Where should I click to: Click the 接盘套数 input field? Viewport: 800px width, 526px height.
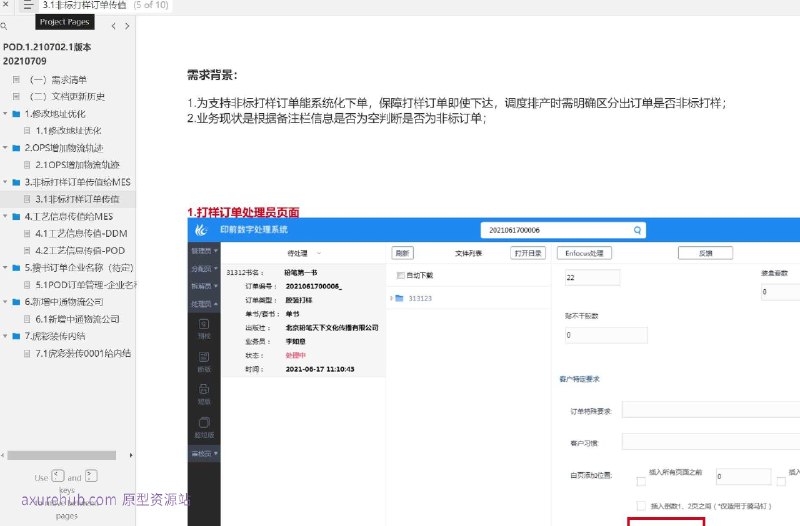pyautogui.click(x=781, y=292)
